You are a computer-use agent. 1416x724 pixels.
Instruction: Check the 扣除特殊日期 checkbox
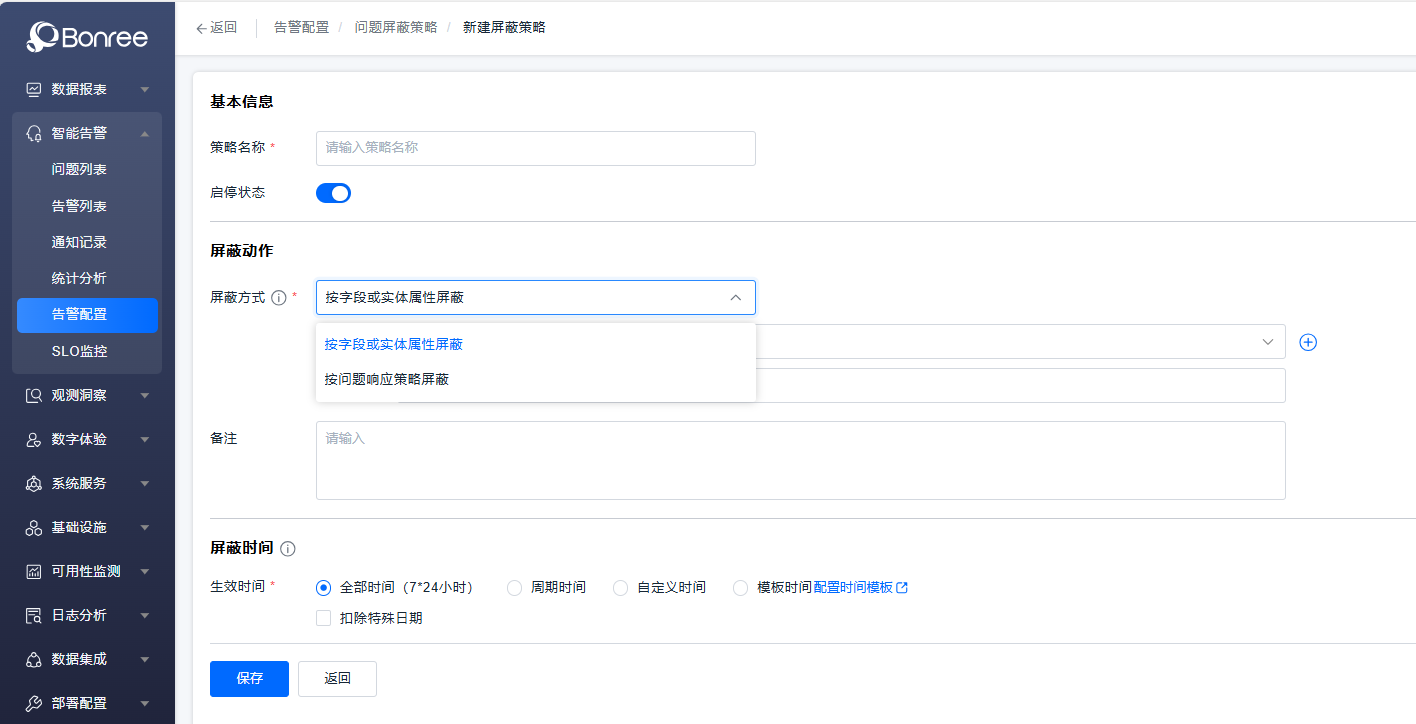coord(323,617)
